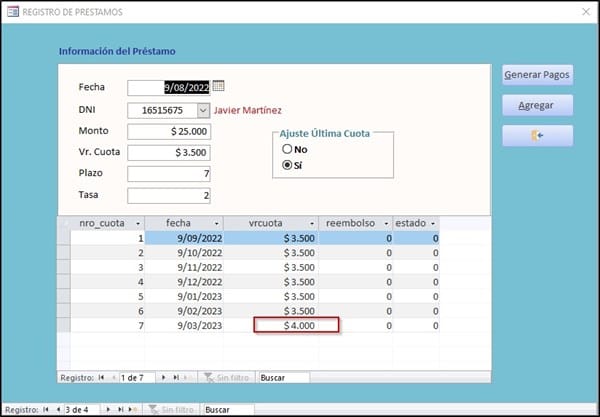Jump to last cuota in subform navigator

tap(177, 377)
